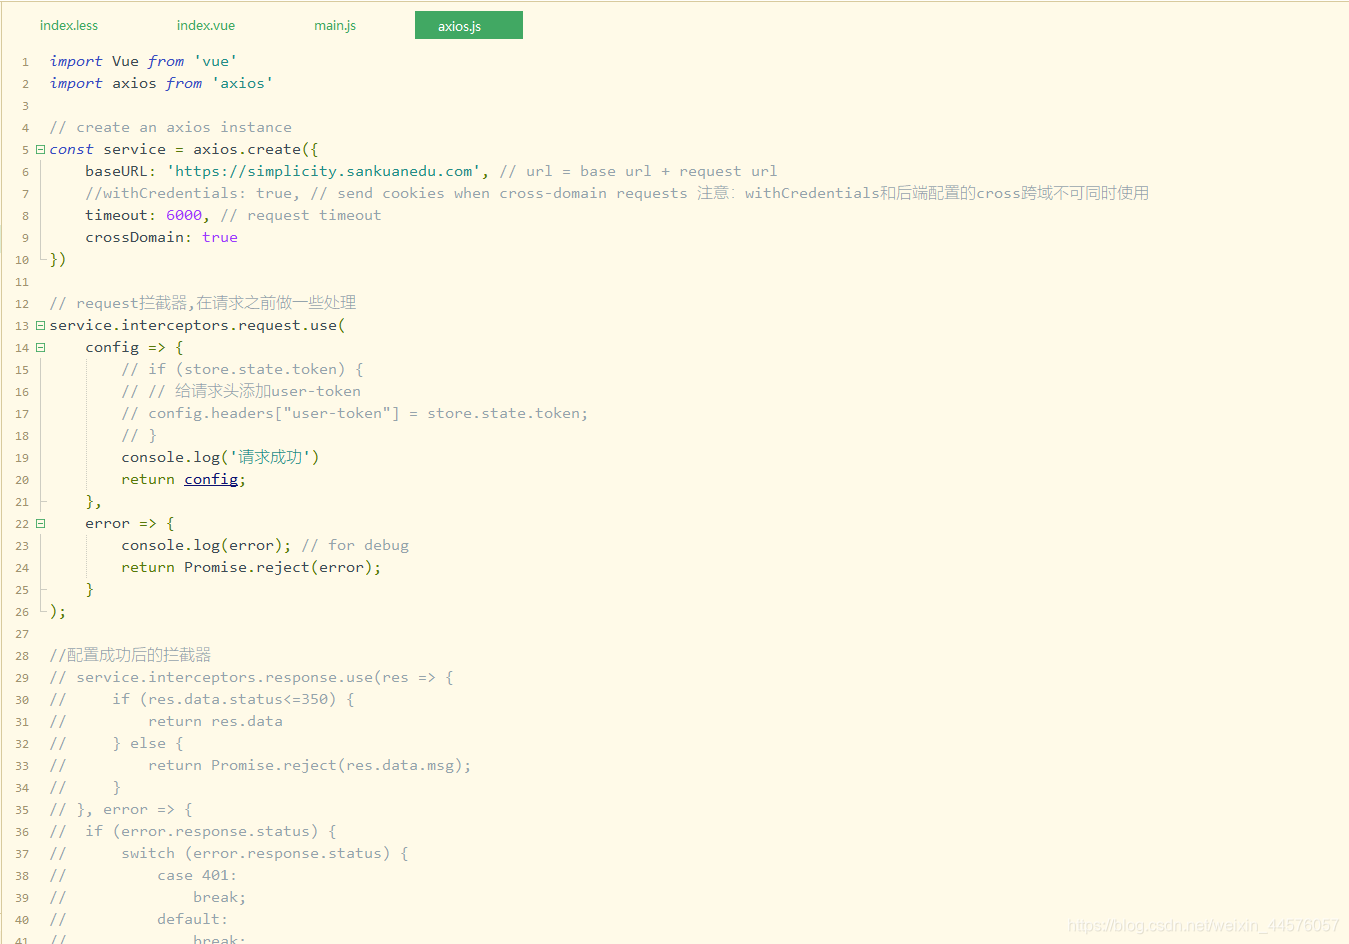The height and width of the screenshot is (944, 1349).
Task: Collapse the error handler fold on line 22
Action: tap(40, 523)
